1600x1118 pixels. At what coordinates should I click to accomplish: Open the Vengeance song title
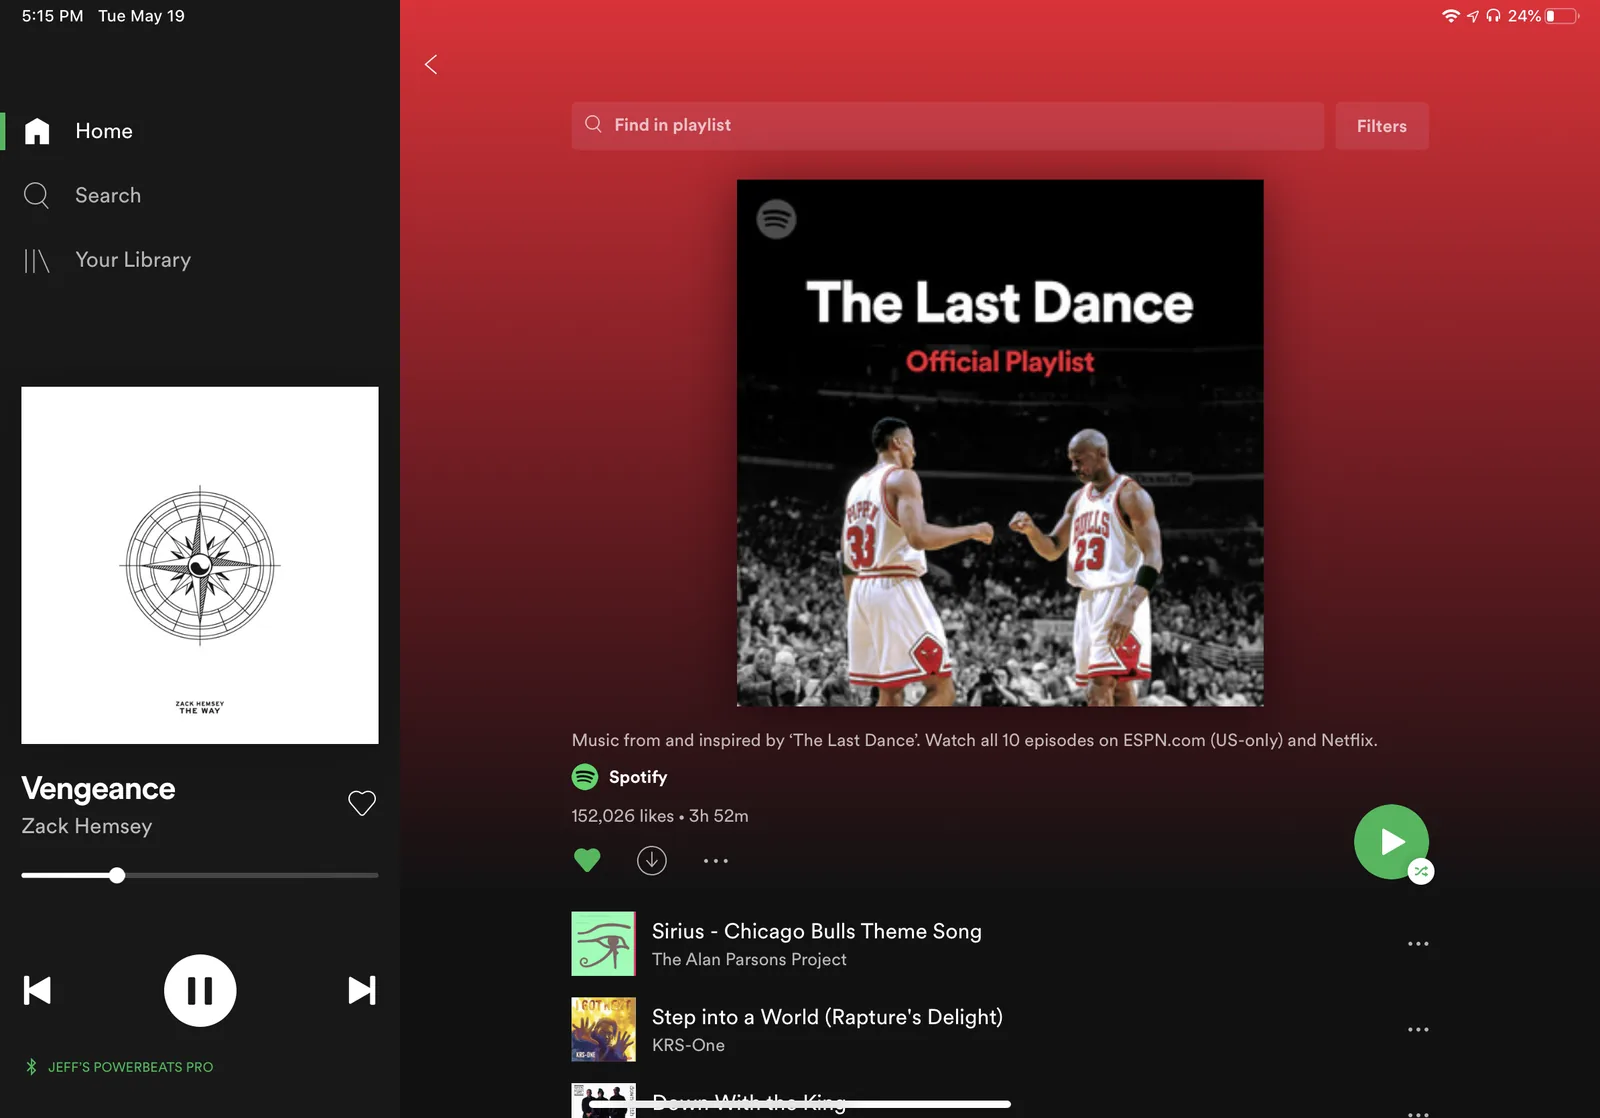pyautogui.click(x=98, y=789)
